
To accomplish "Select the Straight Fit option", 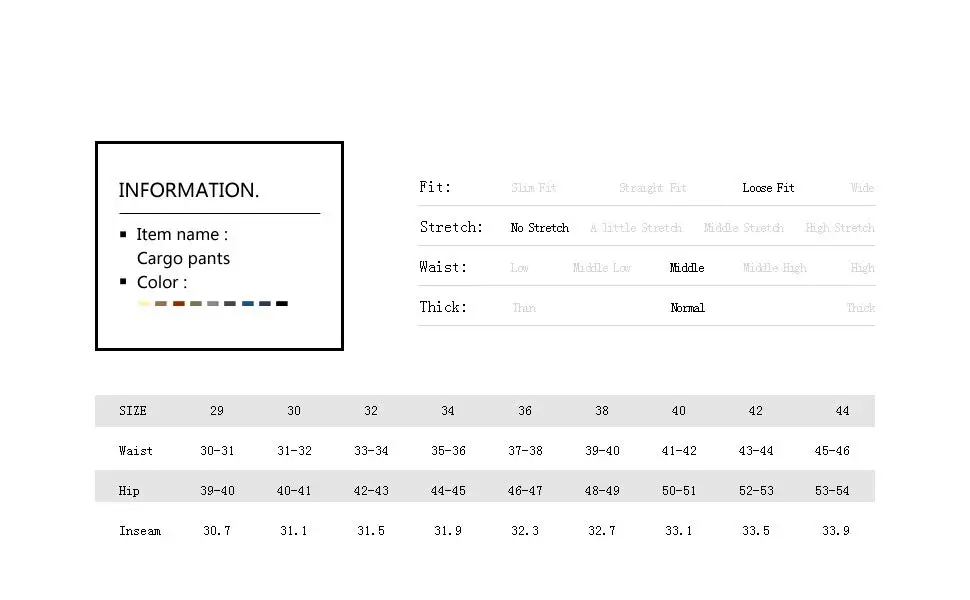I will pyautogui.click(x=653, y=188).
